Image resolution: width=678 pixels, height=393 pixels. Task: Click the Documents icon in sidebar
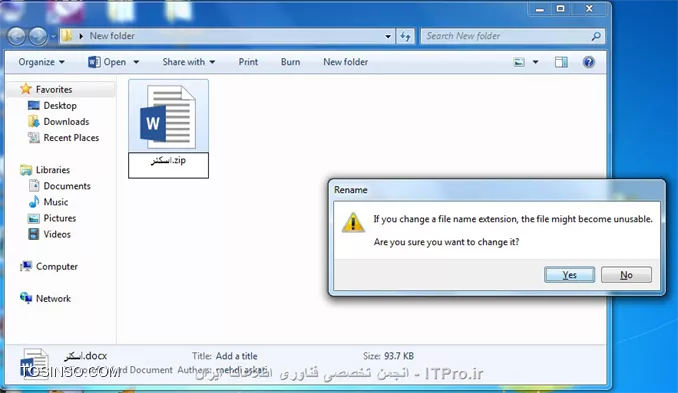pyautogui.click(x=34, y=186)
